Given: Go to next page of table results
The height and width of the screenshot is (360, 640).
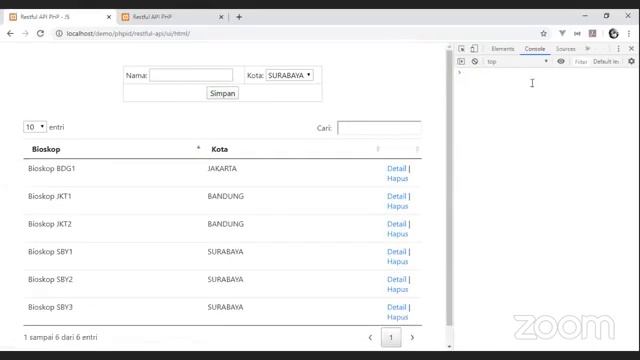Looking at the screenshot, I should (x=412, y=338).
